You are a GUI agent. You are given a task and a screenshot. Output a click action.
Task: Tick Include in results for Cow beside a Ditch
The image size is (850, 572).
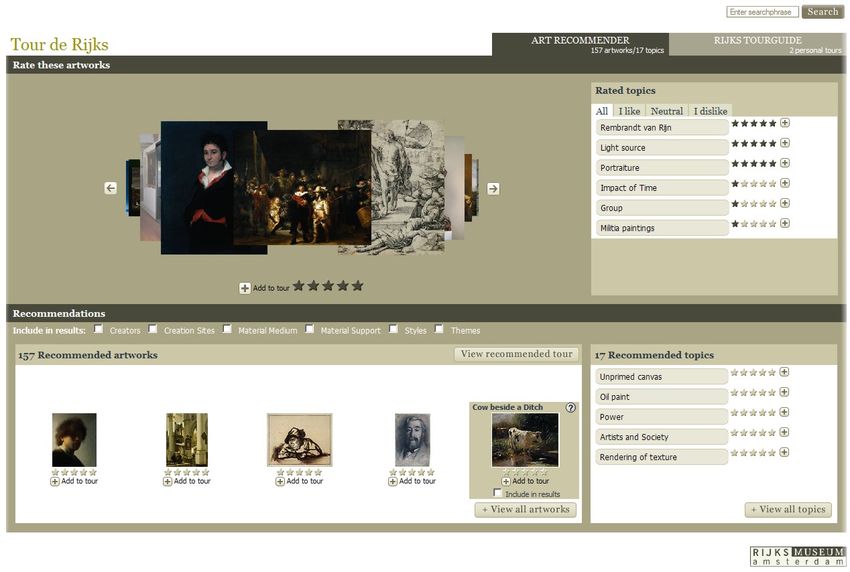(497, 492)
